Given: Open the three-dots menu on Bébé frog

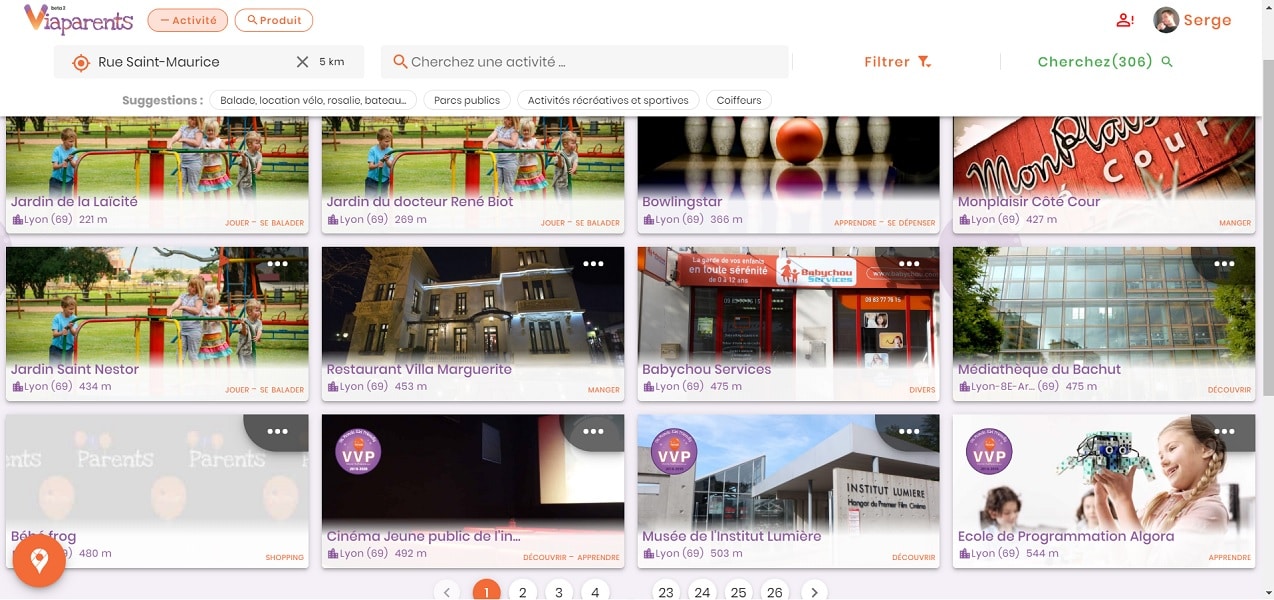Looking at the screenshot, I should tap(278, 431).
